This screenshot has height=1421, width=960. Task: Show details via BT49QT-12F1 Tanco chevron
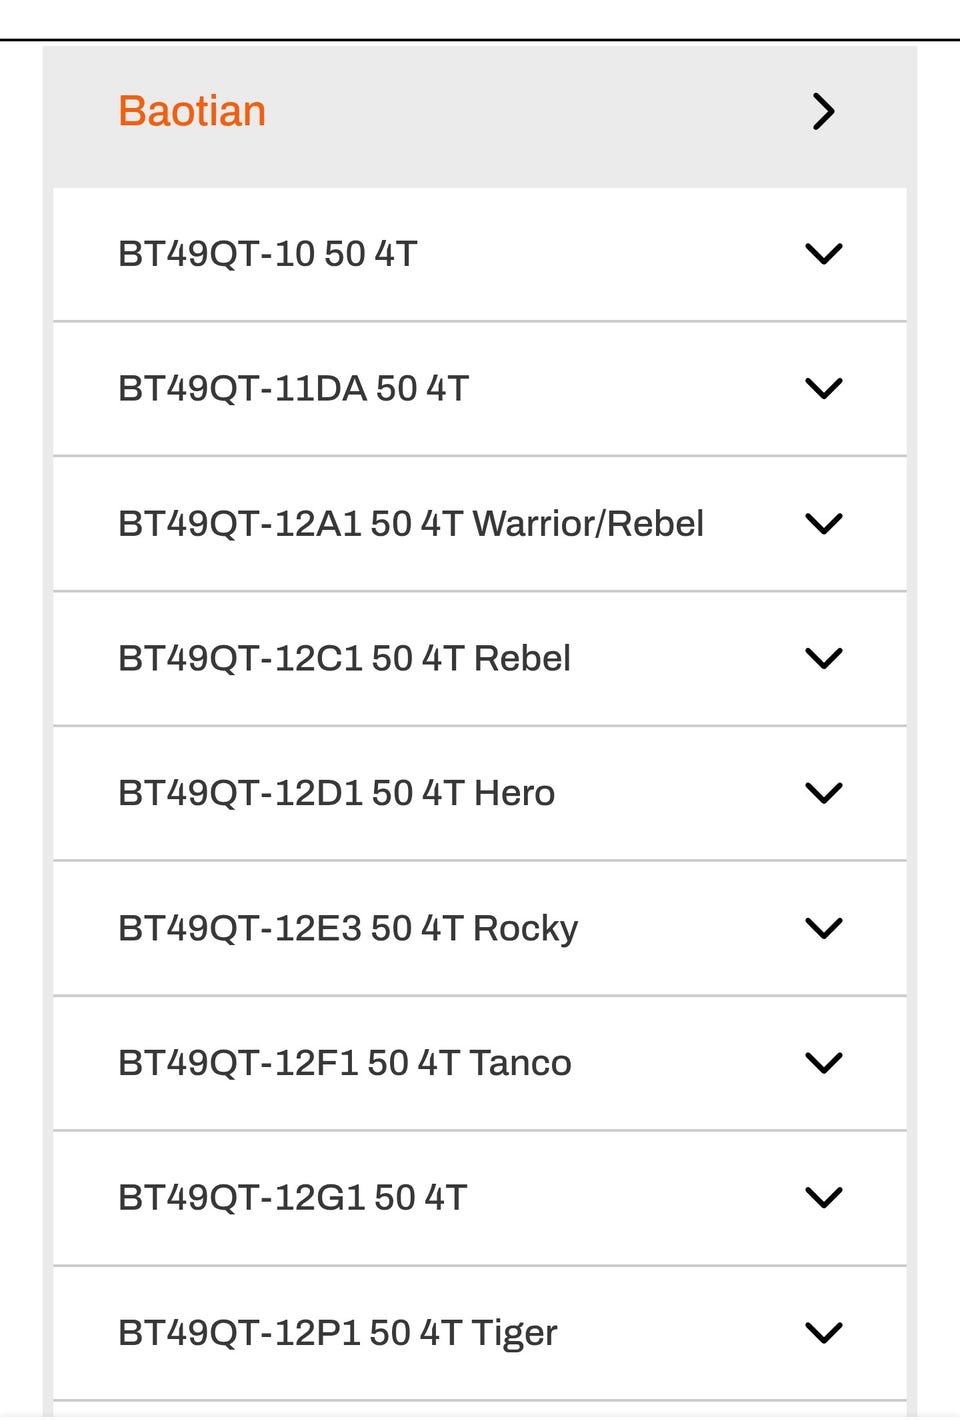[x=823, y=1063]
